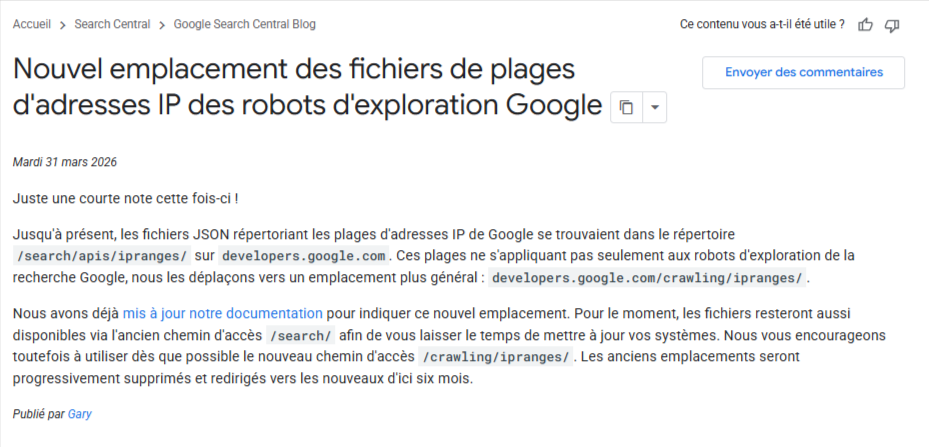Click the standalone developers.google.com code text
This screenshot has width=929, height=447.
pyautogui.click(x=303, y=255)
